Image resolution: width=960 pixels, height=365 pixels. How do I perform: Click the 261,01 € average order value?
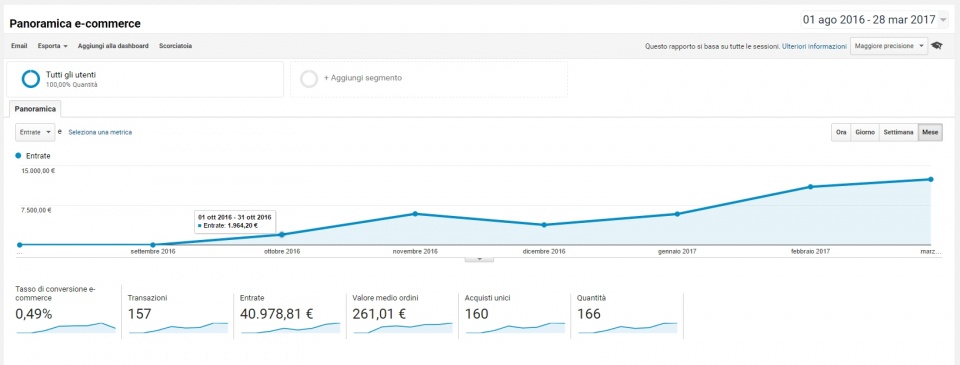pos(380,314)
